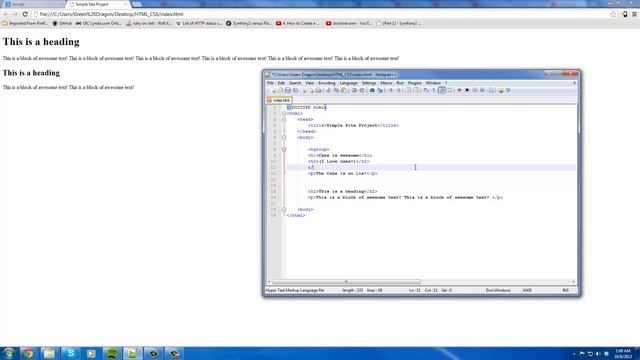Start macro recording with the red Record icon

pos(459,90)
